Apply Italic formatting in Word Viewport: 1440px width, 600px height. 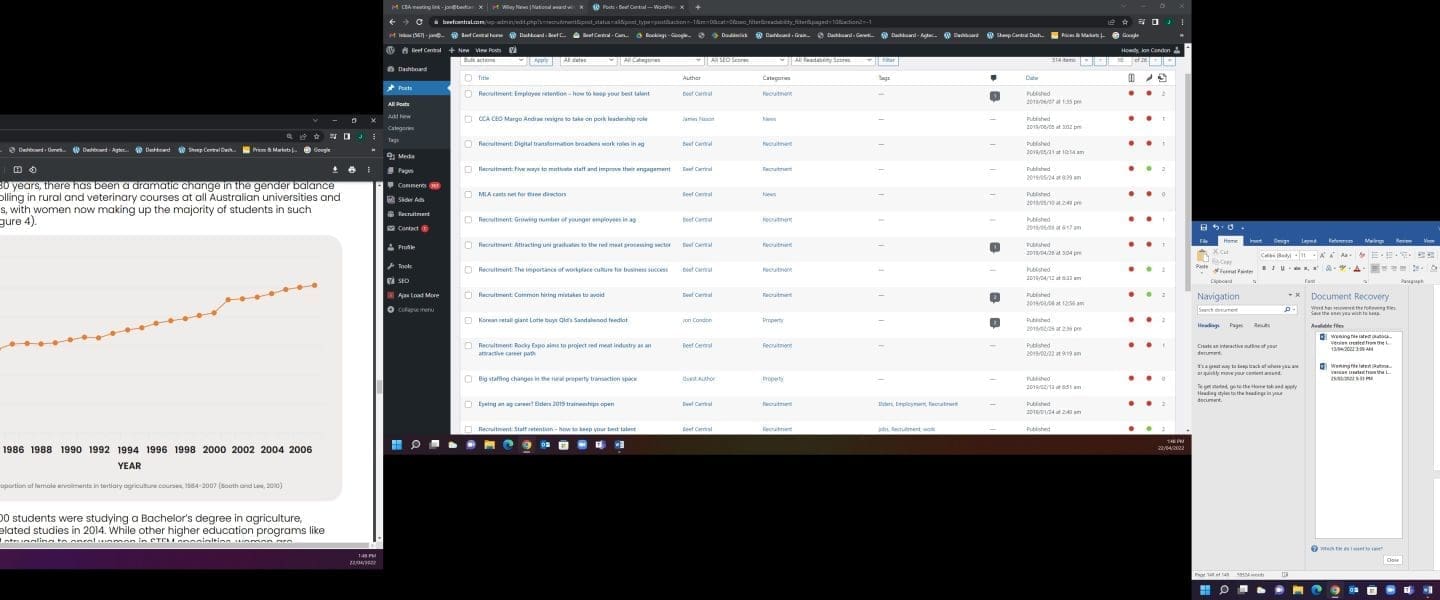tap(1272, 268)
